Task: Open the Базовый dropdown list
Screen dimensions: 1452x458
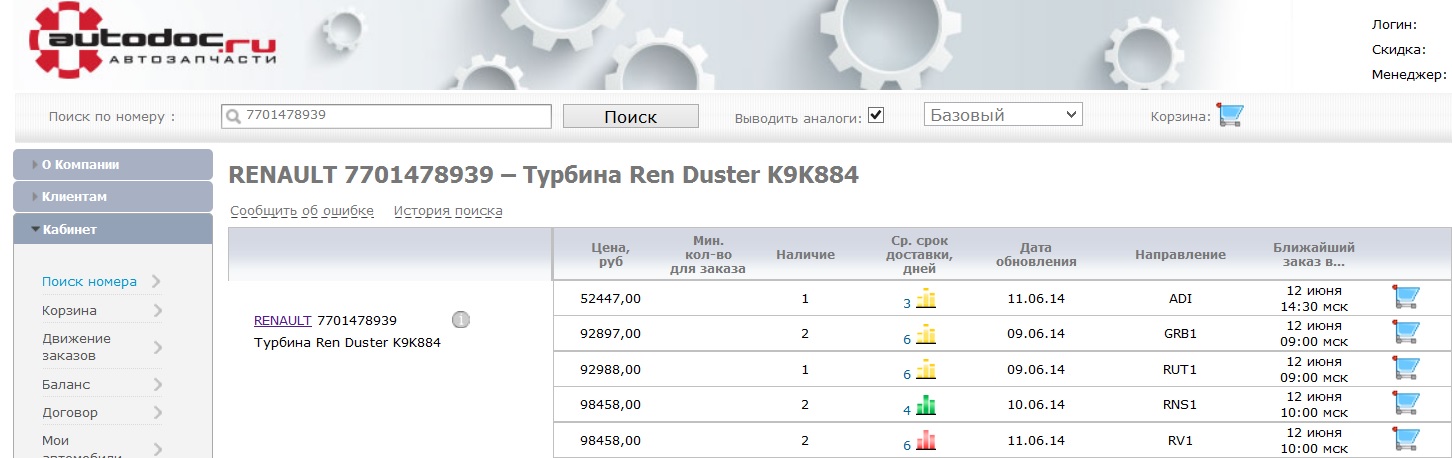Action: (1003, 115)
